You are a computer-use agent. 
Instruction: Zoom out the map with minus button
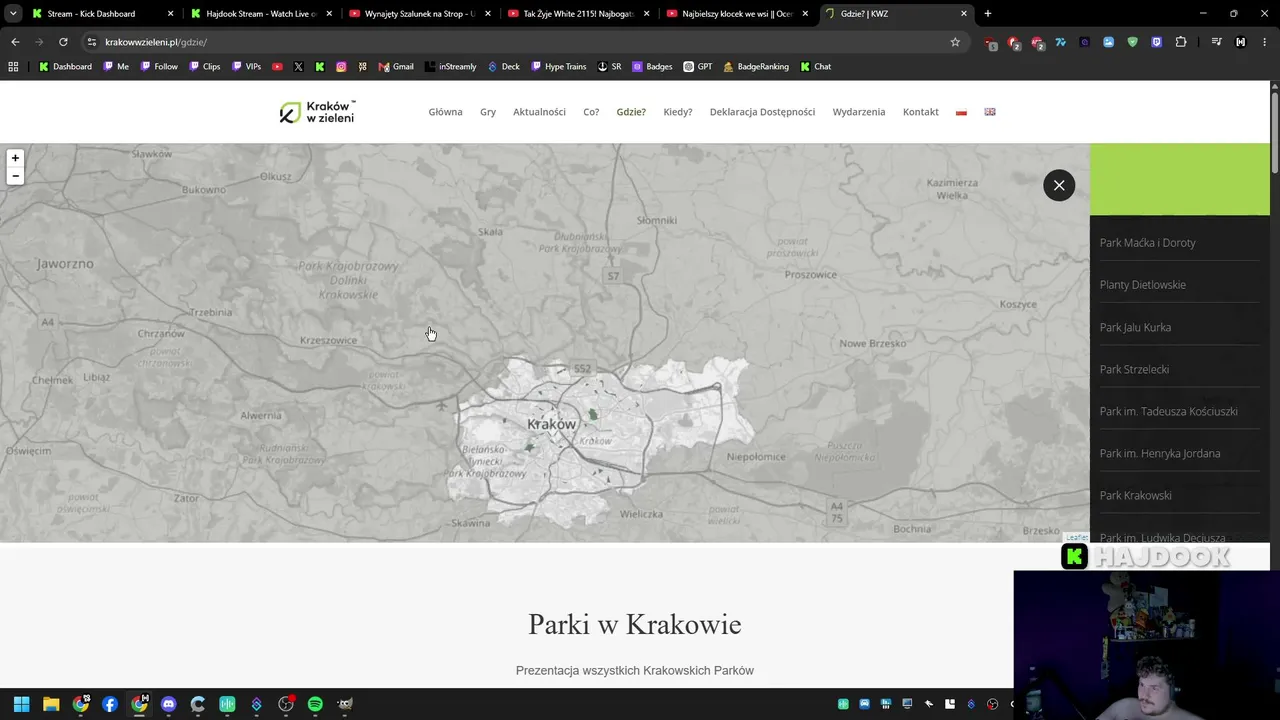(15, 176)
